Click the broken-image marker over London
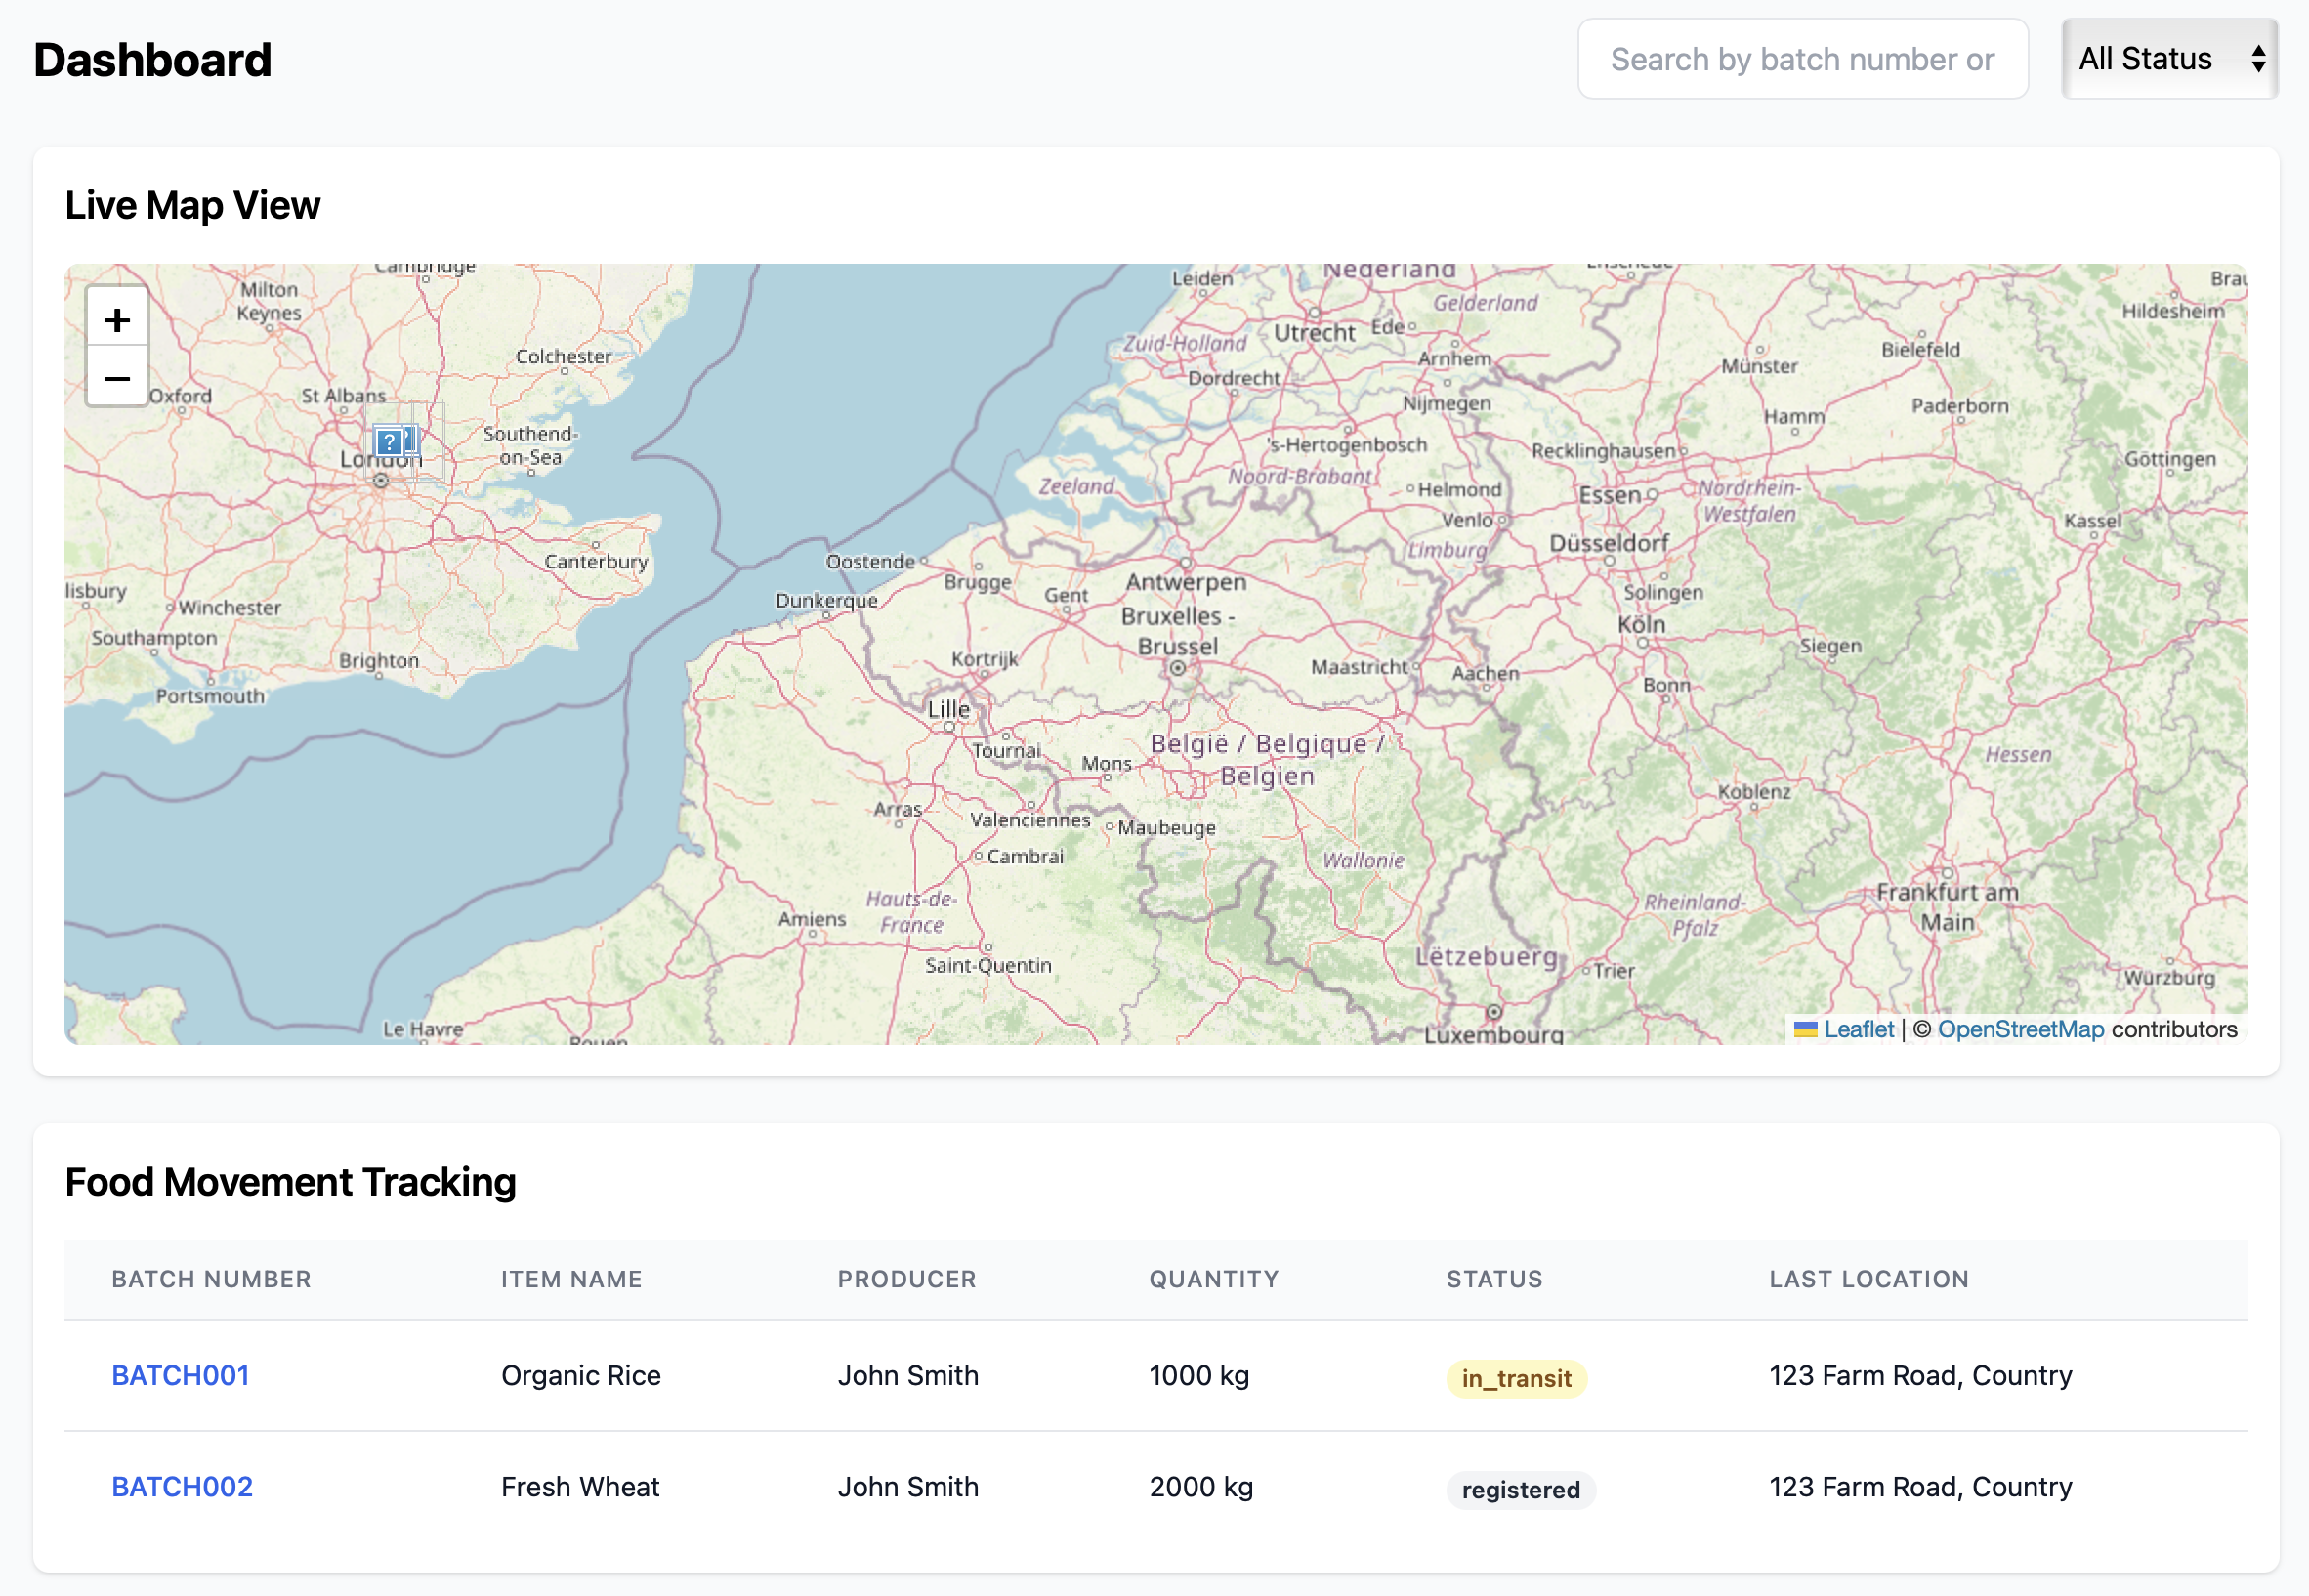 click(390, 441)
